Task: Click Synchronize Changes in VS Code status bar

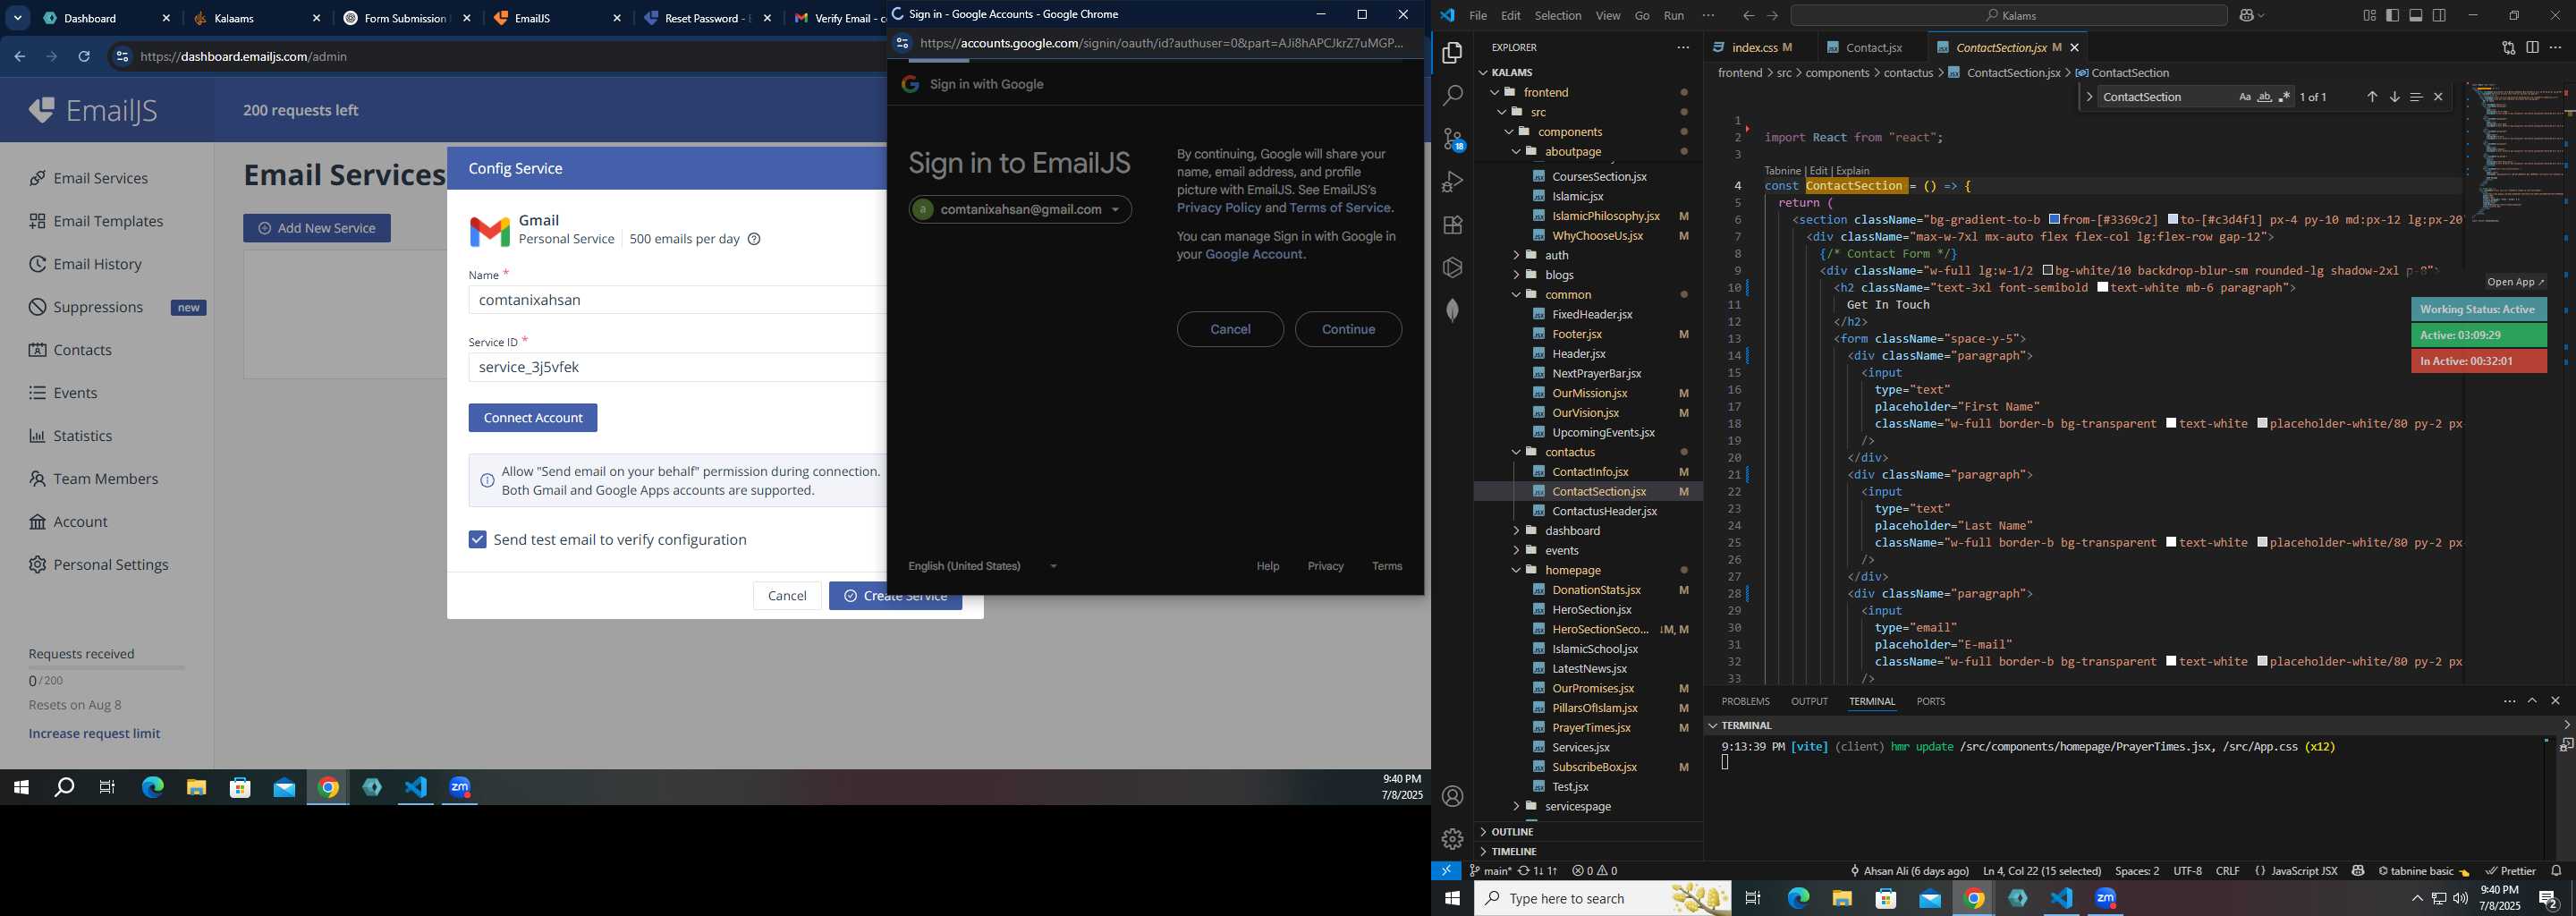Action: (x=1538, y=871)
